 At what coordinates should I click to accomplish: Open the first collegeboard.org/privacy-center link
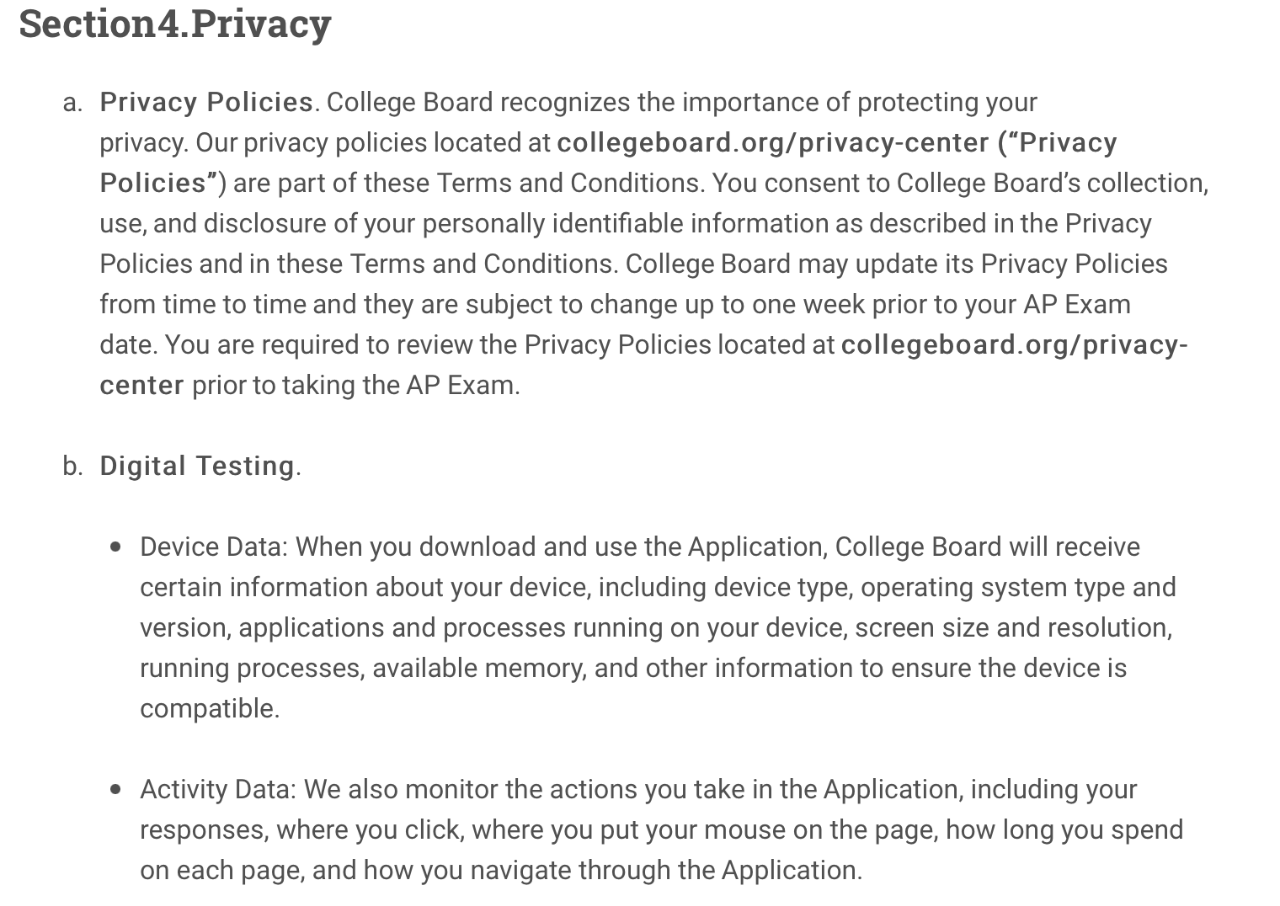tap(773, 143)
